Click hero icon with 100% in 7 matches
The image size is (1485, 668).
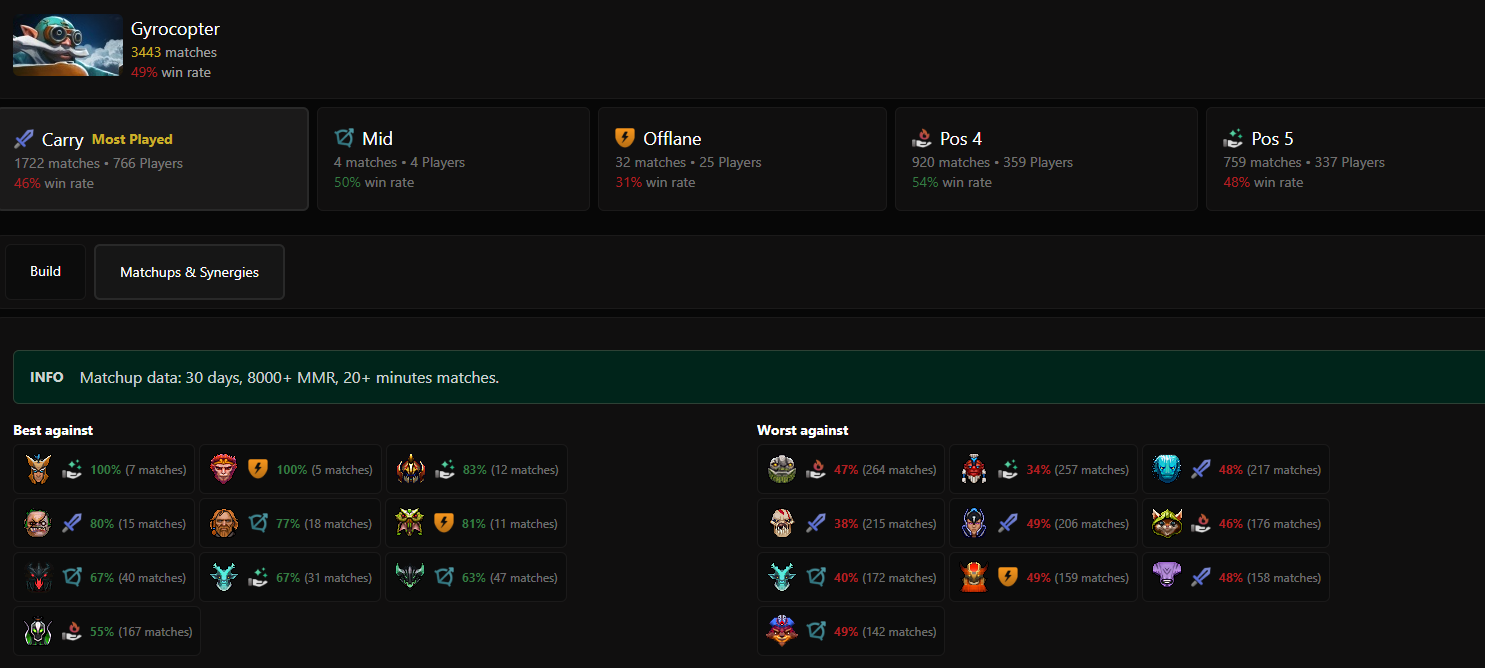[x=38, y=469]
